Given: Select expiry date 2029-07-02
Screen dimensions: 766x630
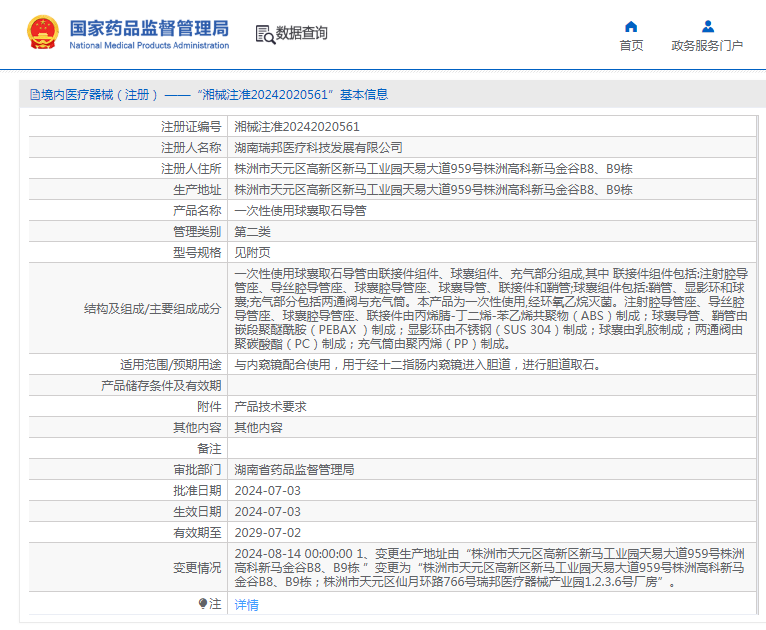Looking at the screenshot, I should click(268, 533).
